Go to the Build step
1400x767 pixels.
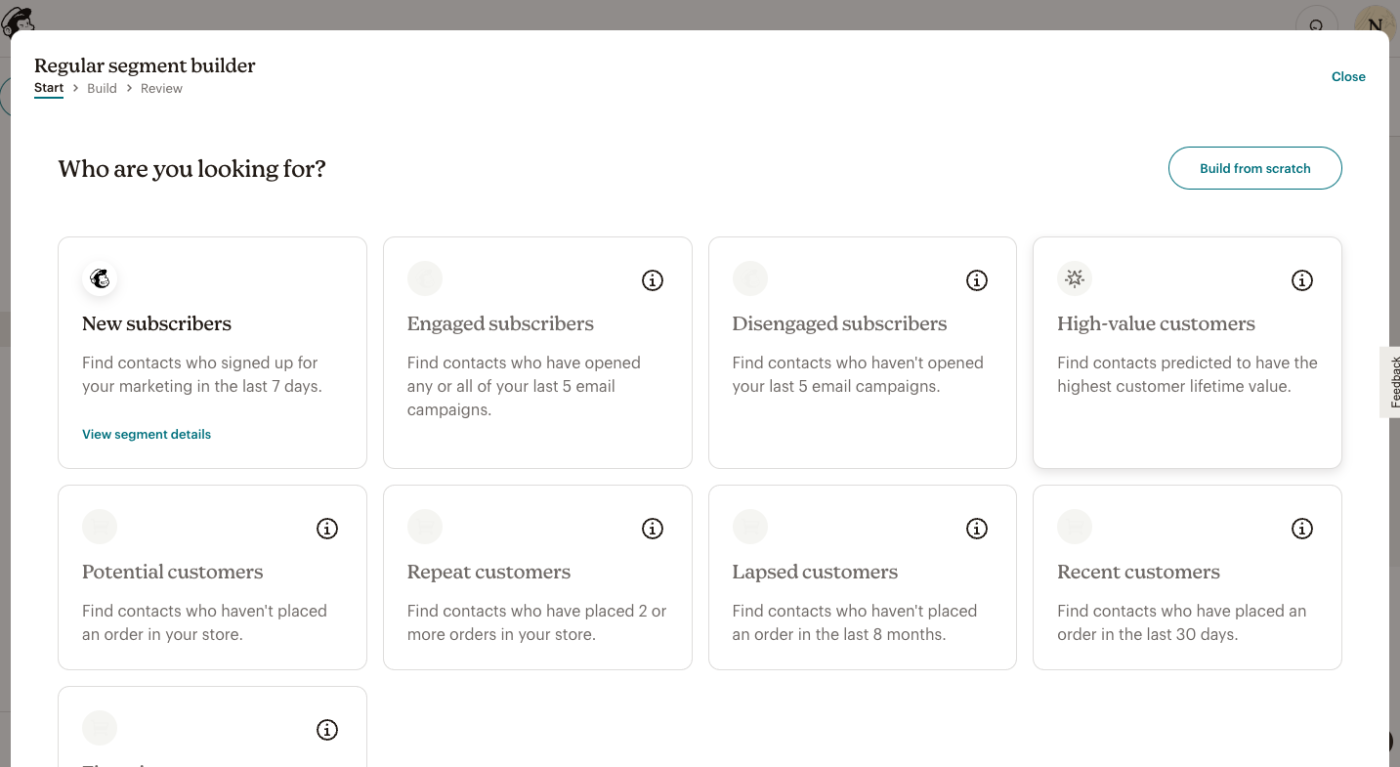tap(102, 89)
